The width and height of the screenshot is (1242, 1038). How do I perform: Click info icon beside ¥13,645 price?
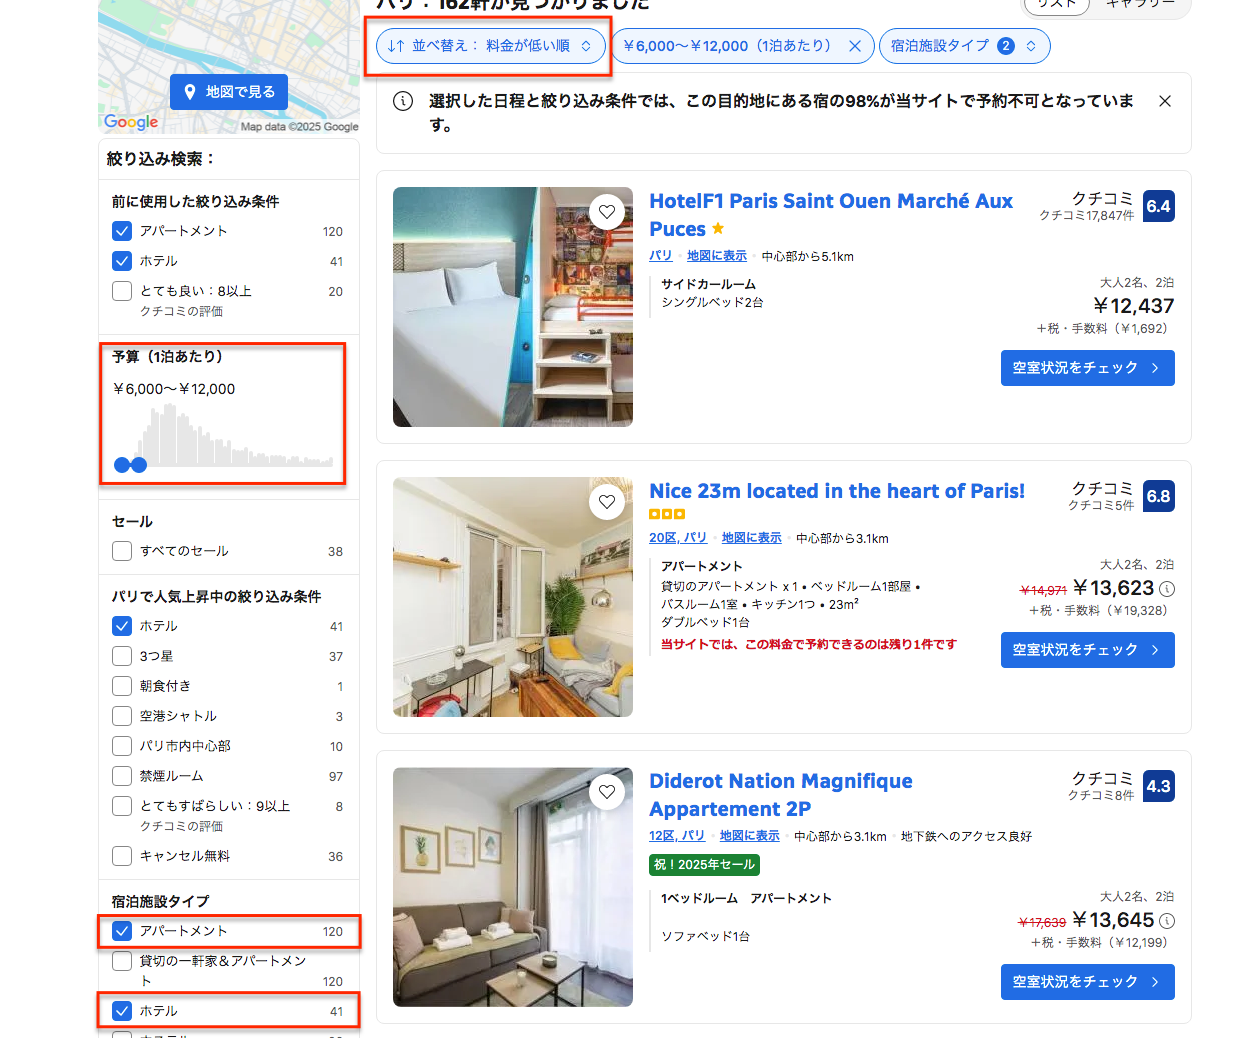pyautogui.click(x=1167, y=921)
